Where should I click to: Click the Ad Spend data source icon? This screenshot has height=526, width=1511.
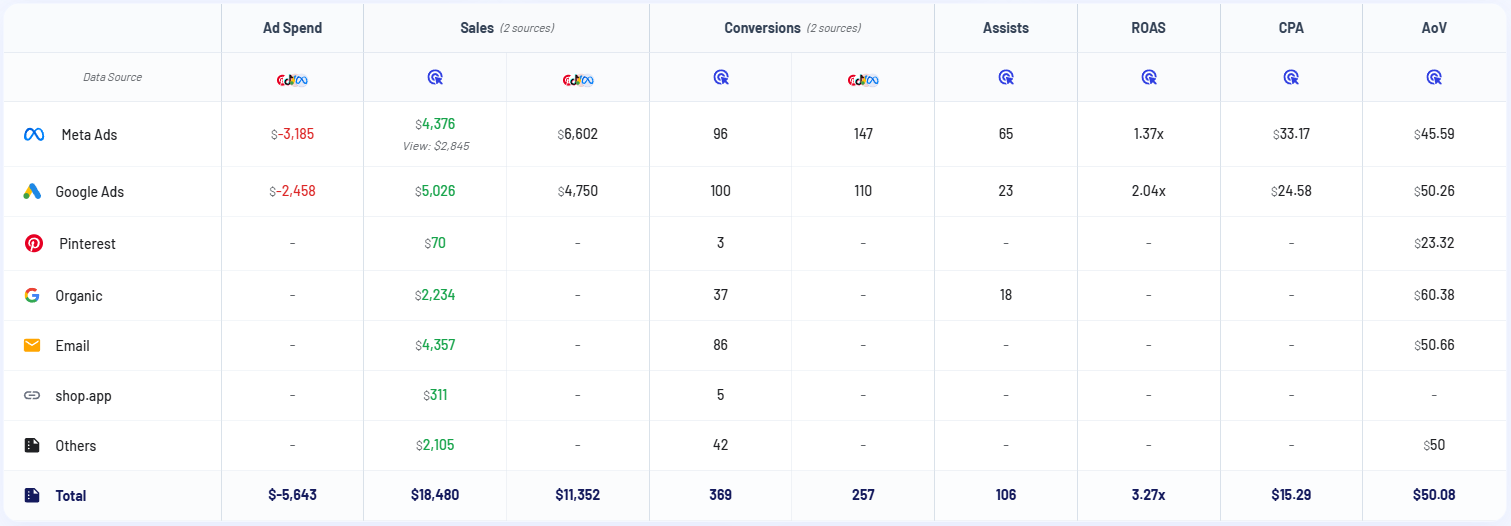292,78
